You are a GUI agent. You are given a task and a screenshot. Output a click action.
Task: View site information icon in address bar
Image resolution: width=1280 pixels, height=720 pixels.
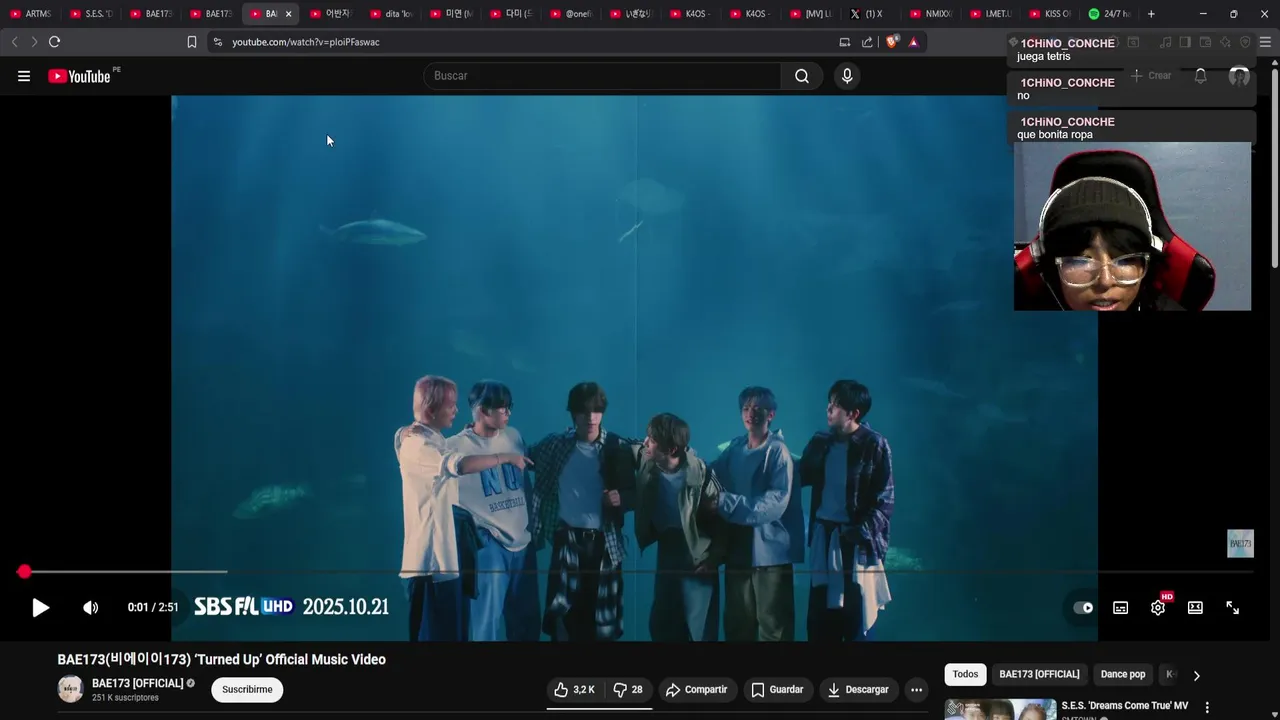tap(217, 42)
